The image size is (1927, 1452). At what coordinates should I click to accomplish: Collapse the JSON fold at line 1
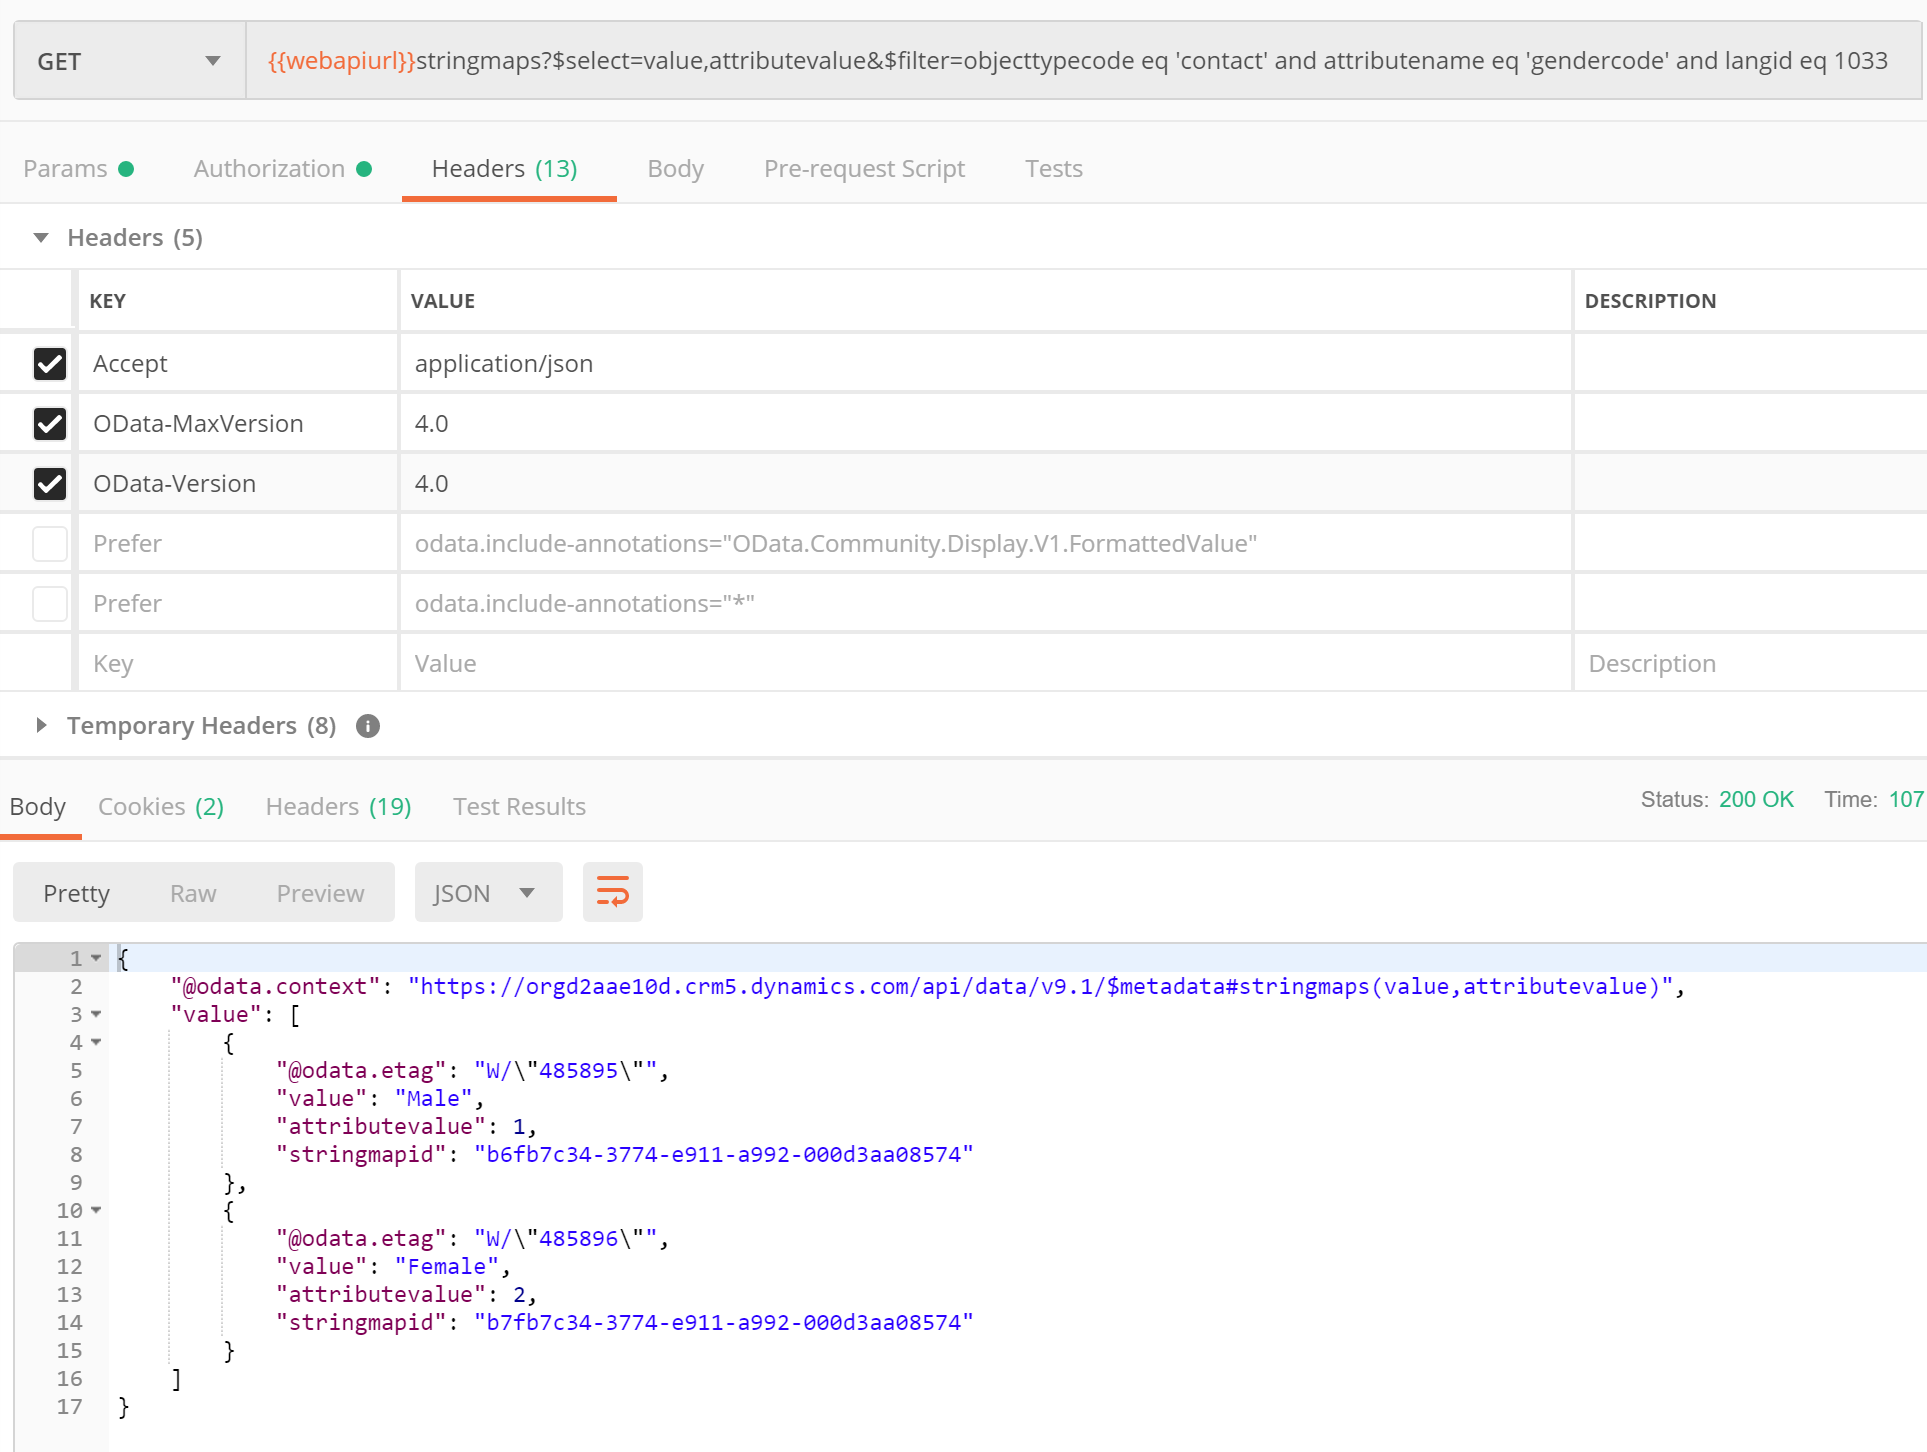96,958
